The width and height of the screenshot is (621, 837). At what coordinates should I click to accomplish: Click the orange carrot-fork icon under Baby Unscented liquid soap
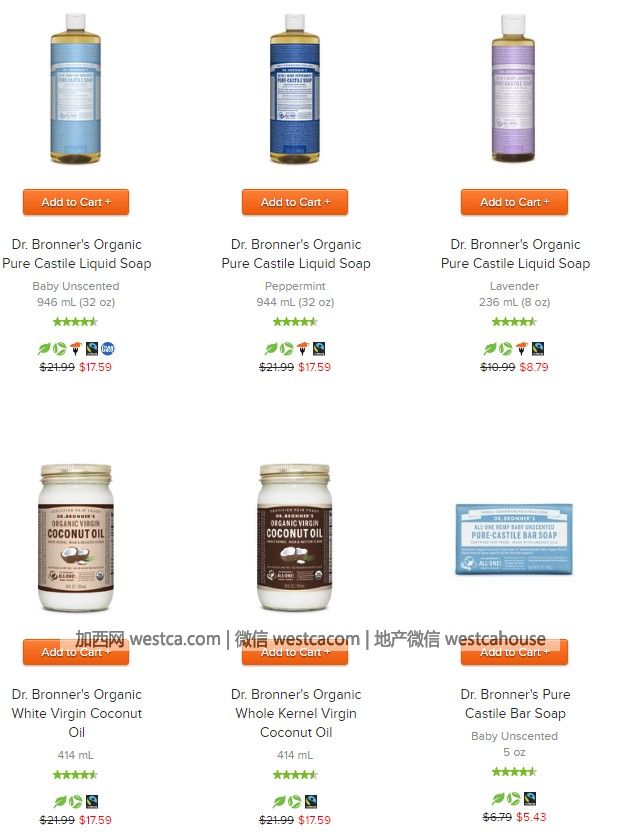[x=76, y=349]
